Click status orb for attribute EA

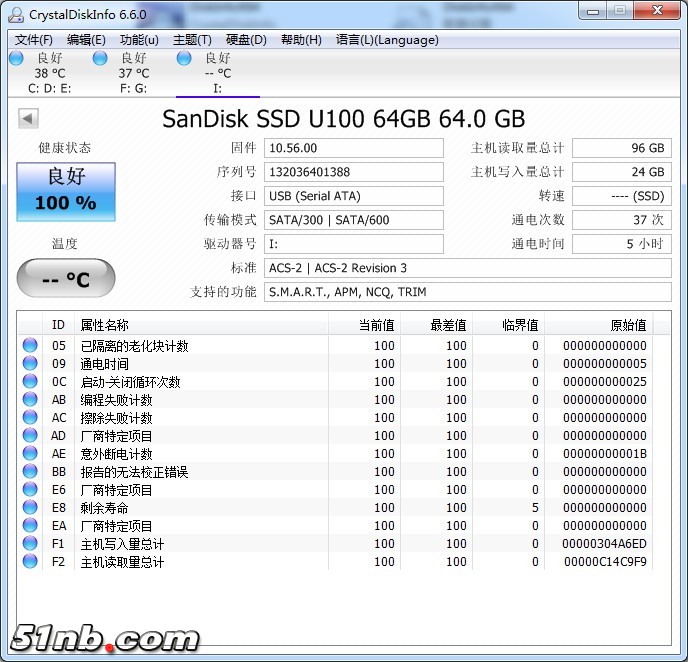(x=30, y=525)
